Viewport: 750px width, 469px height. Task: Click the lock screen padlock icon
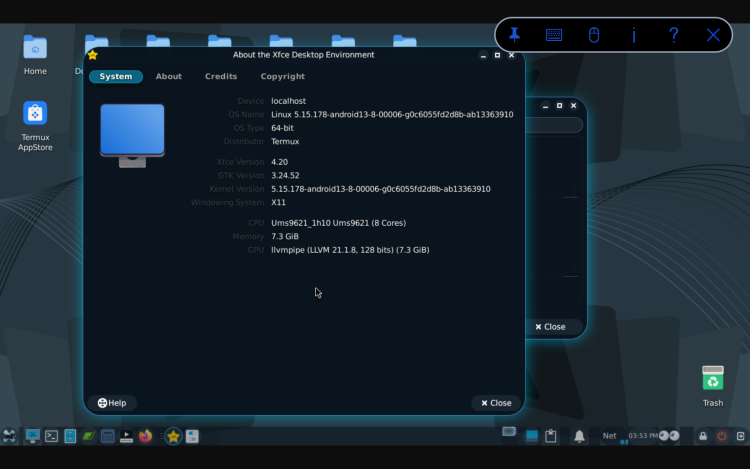point(703,436)
